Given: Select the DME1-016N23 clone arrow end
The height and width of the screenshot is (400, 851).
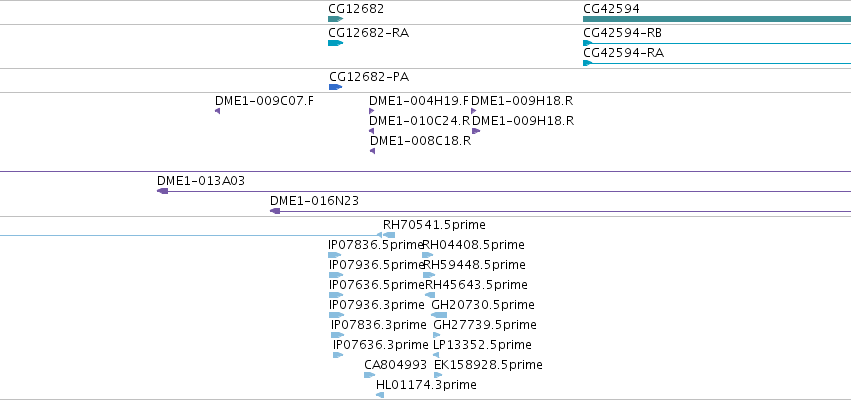Looking at the screenshot, I should (275, 211).
